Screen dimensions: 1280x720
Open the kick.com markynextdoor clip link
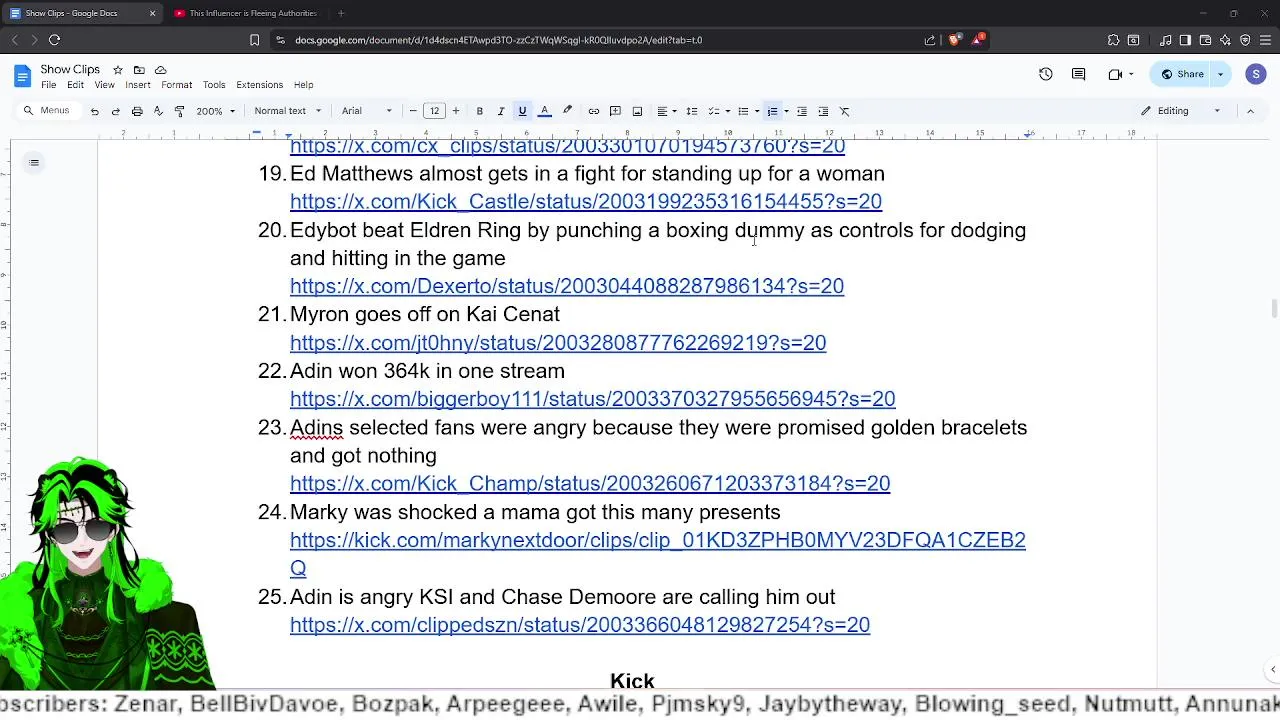(657, 554)
